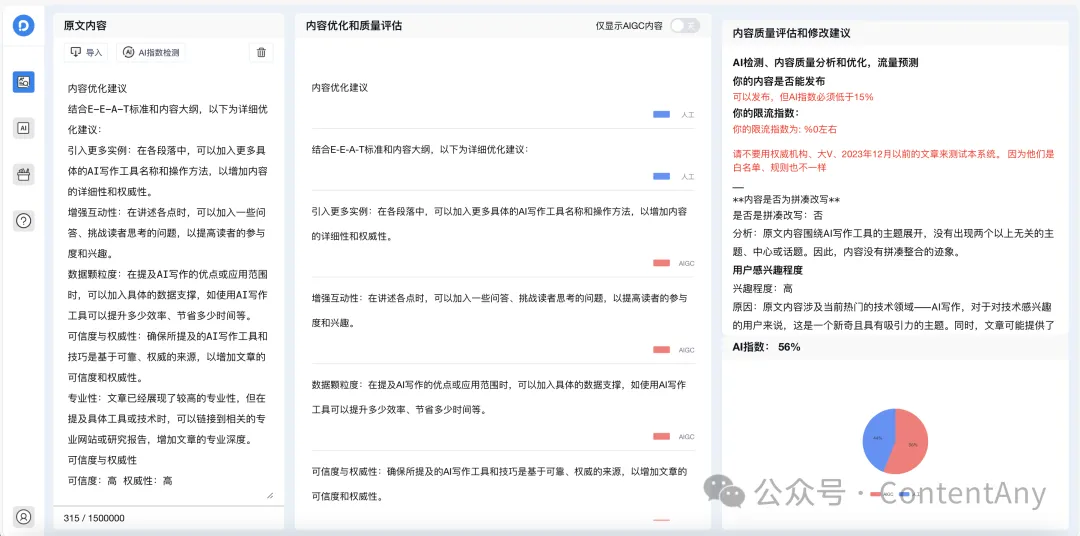
Task: Click the 导入 import button
Action: 87,52
